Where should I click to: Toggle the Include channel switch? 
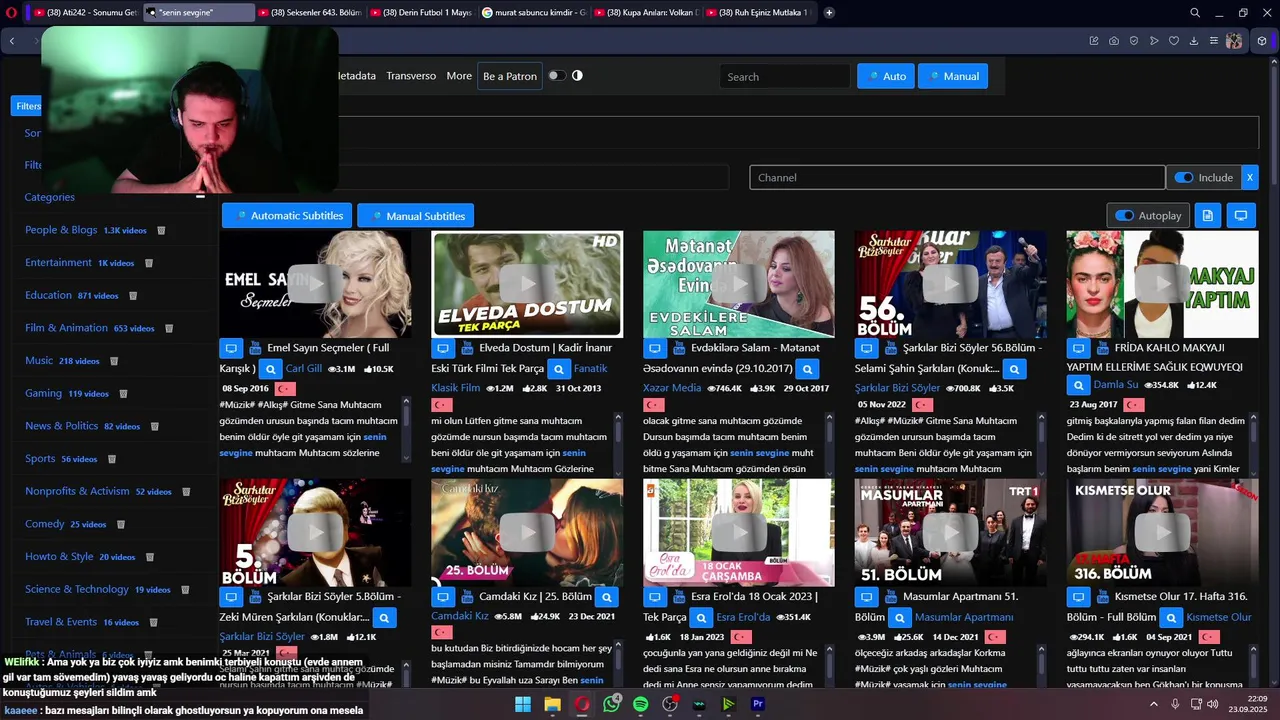[1184, 177]
